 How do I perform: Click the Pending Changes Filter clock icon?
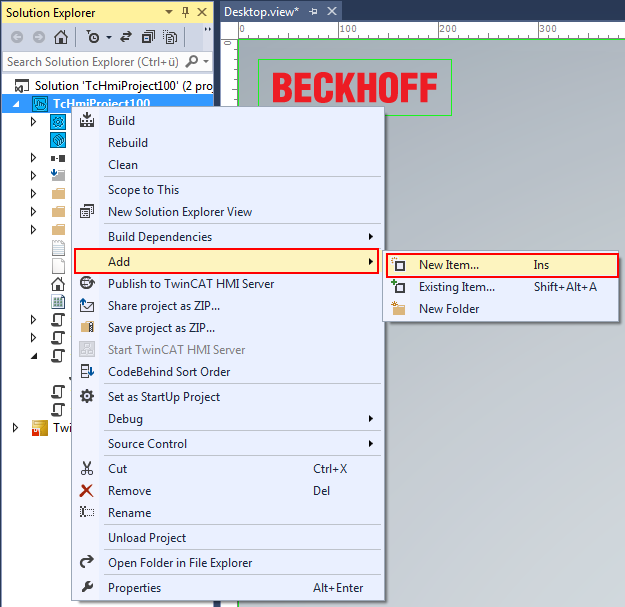93,37
